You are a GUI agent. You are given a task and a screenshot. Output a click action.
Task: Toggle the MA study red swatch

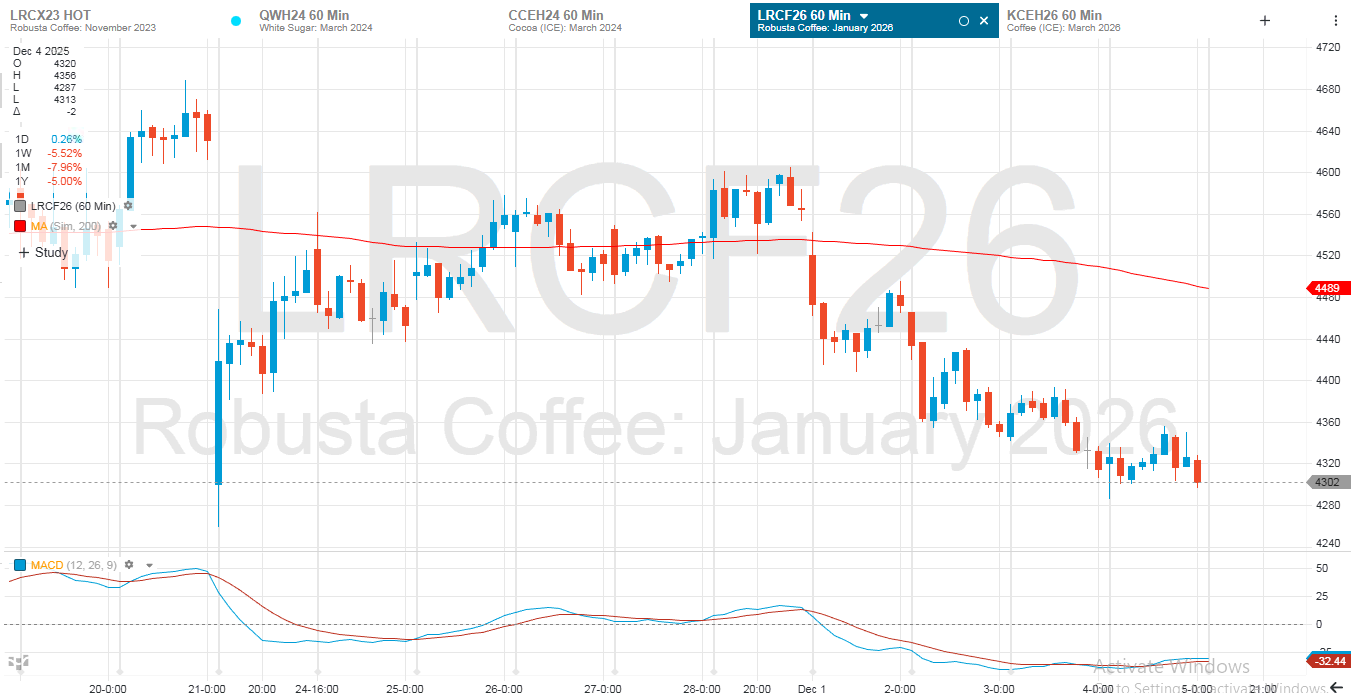coord(21,227)
